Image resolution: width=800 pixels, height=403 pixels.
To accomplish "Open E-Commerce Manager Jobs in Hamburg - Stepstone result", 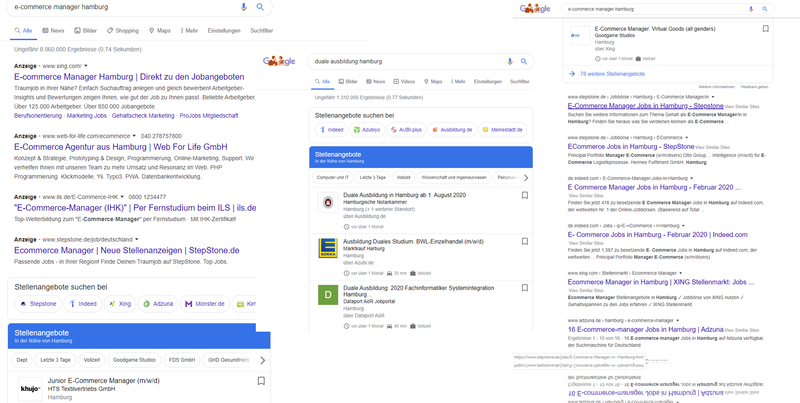I will click(645, 106).
